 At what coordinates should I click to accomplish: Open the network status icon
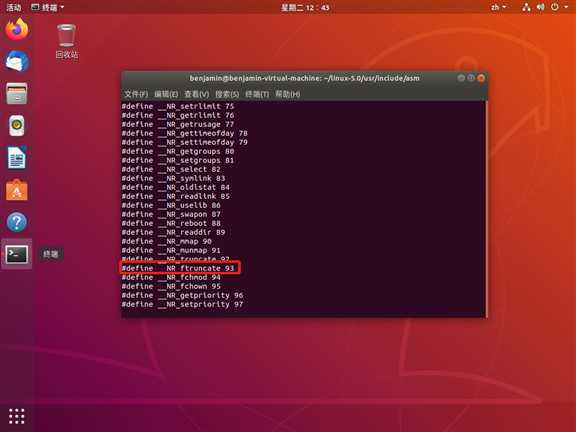(x=526, y=7)
